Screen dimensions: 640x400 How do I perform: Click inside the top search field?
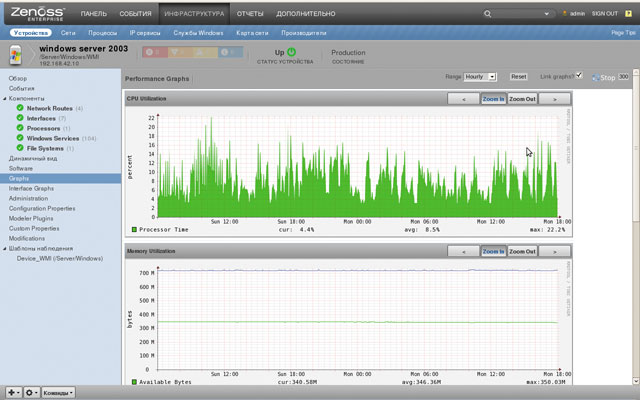[518, 14]
